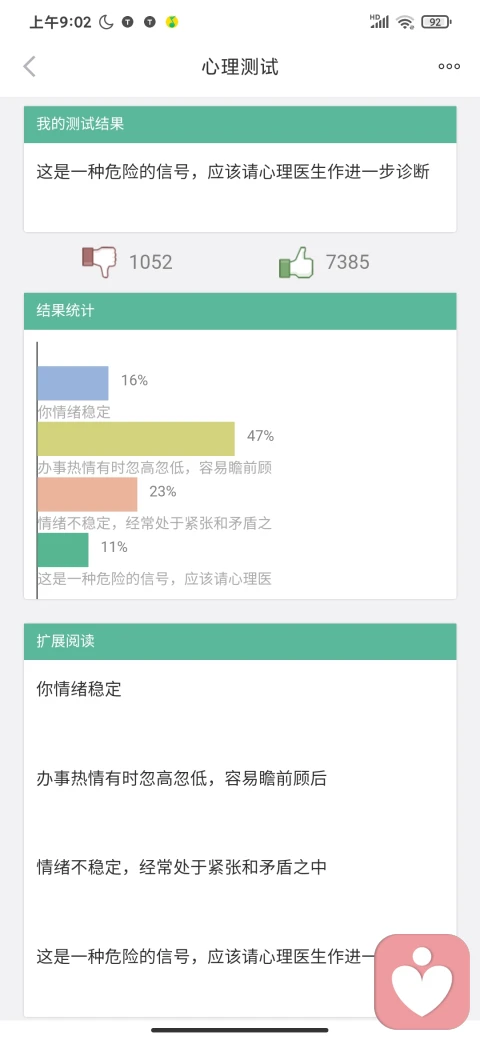Tap the dislike count 1052
The image size is (480, 1040).
150,263
